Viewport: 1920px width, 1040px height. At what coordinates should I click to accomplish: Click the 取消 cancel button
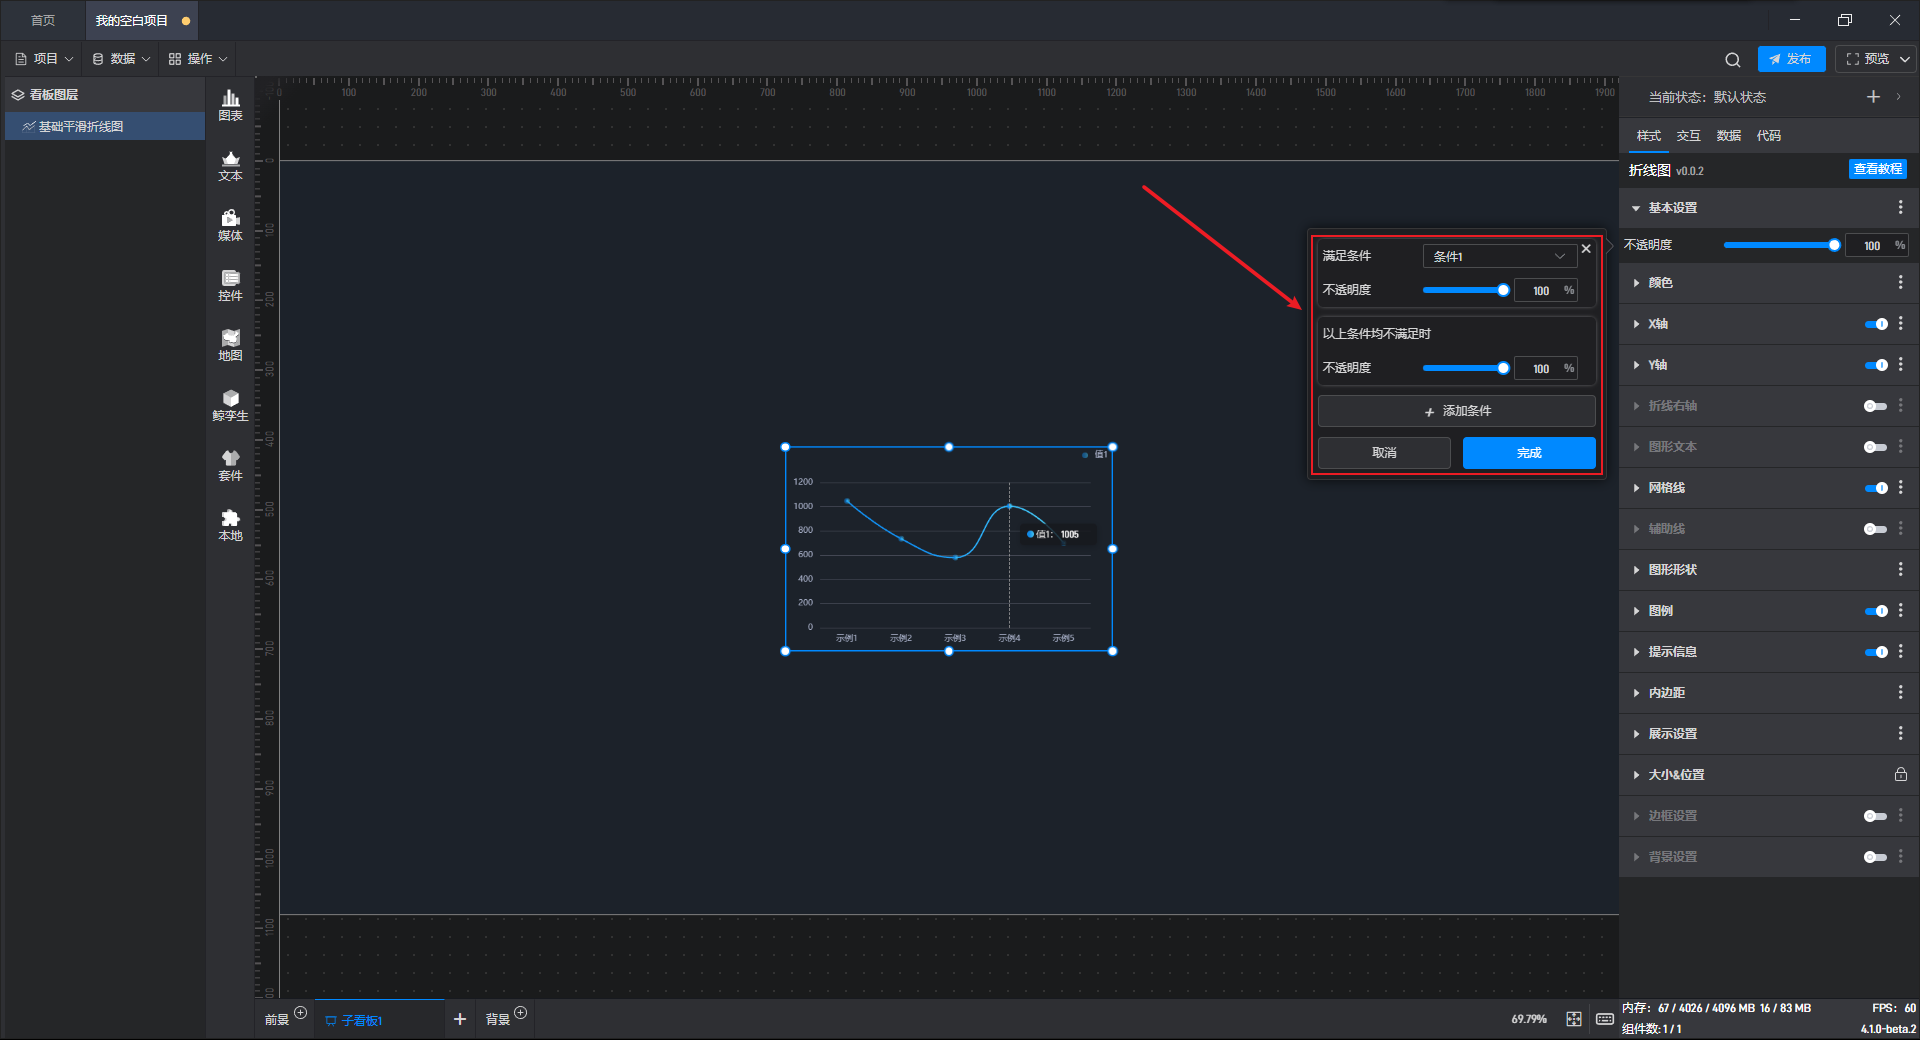pos(1384,453)
